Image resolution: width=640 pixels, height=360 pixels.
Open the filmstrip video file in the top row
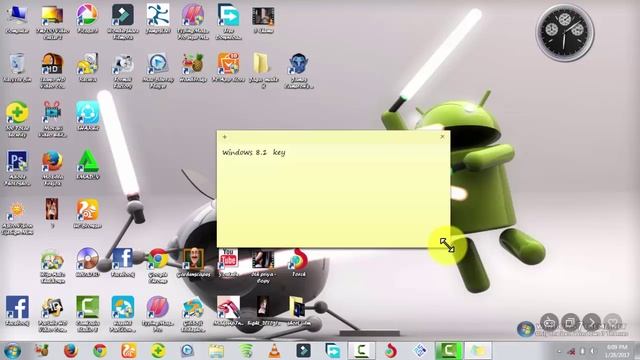(262, 19)
